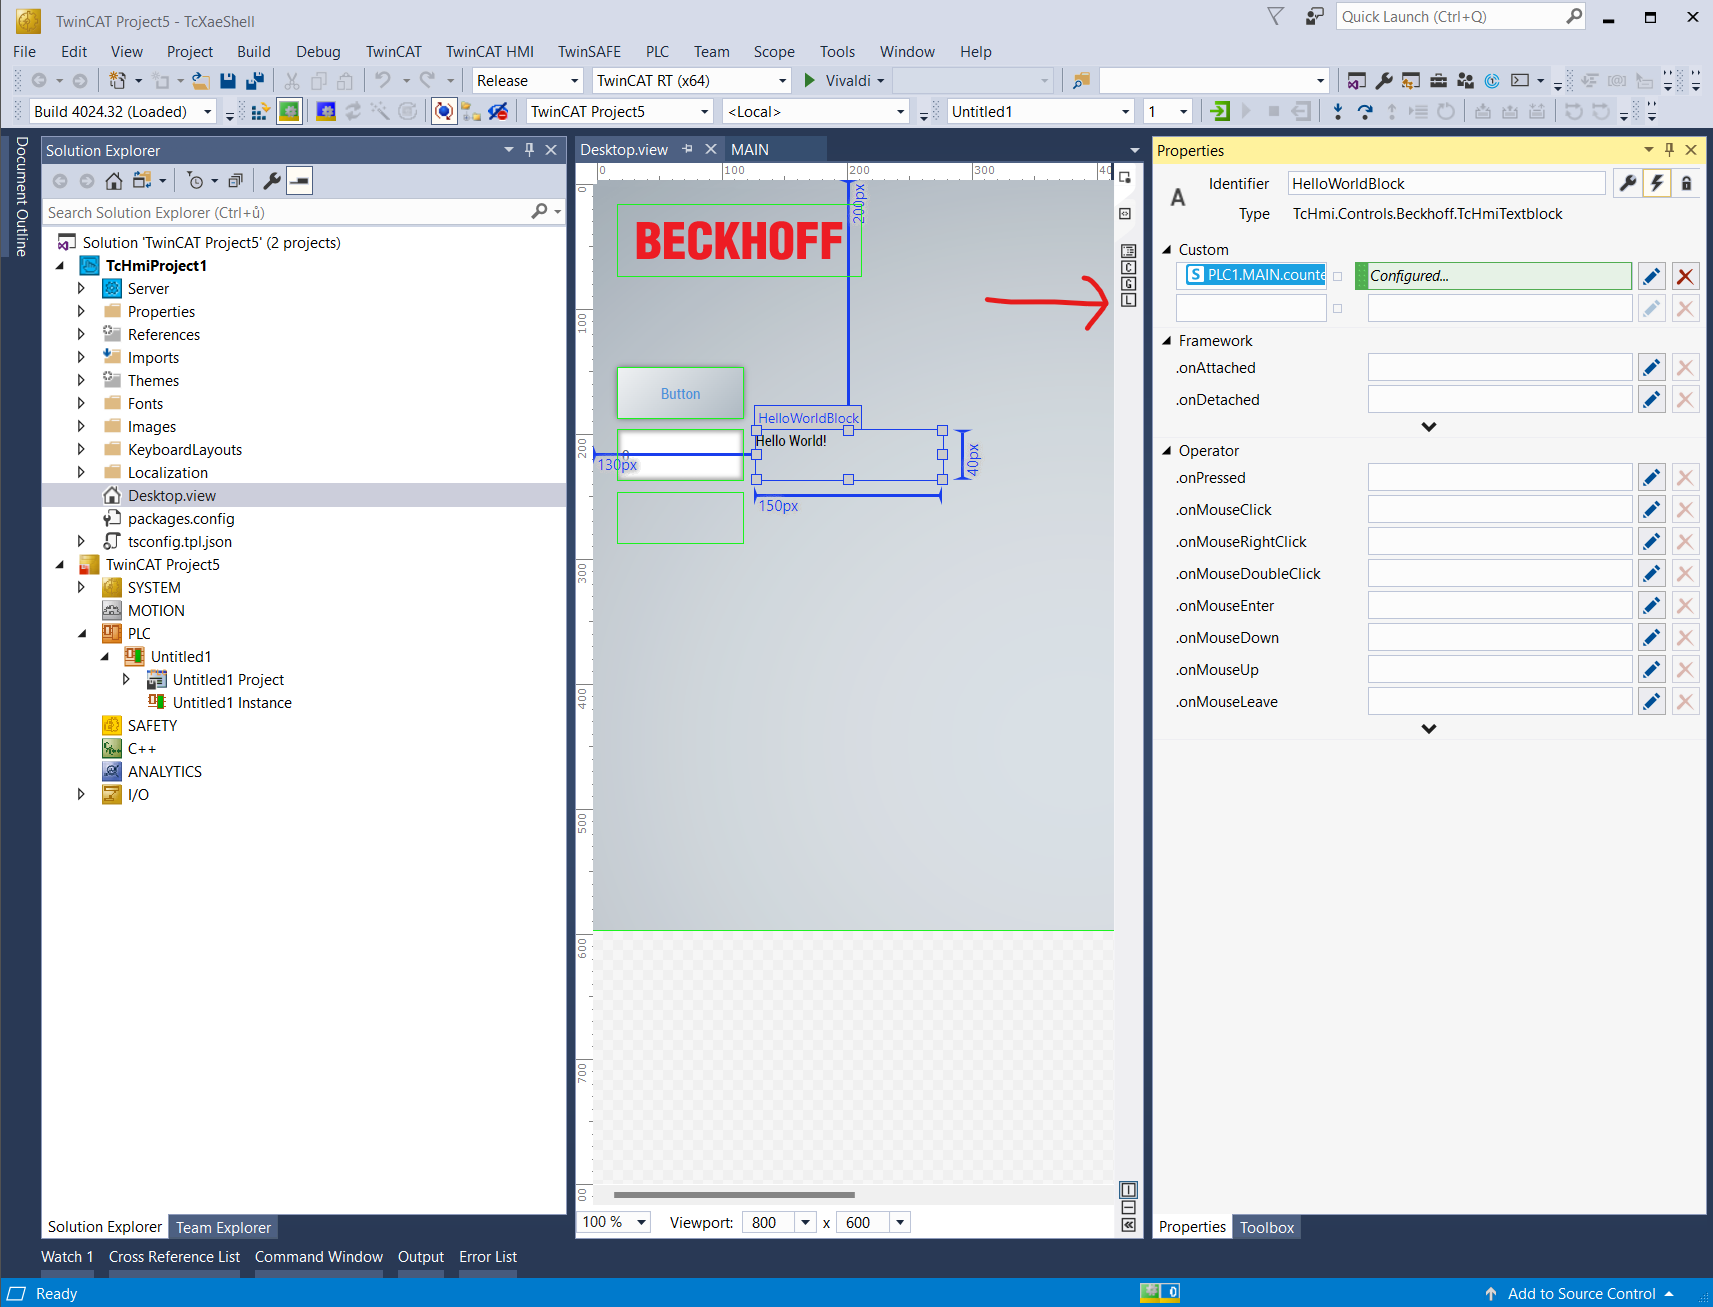1713x1307 pixels.
Task: Select the Button control on the canvas
Action: click(x=680, y=394)
